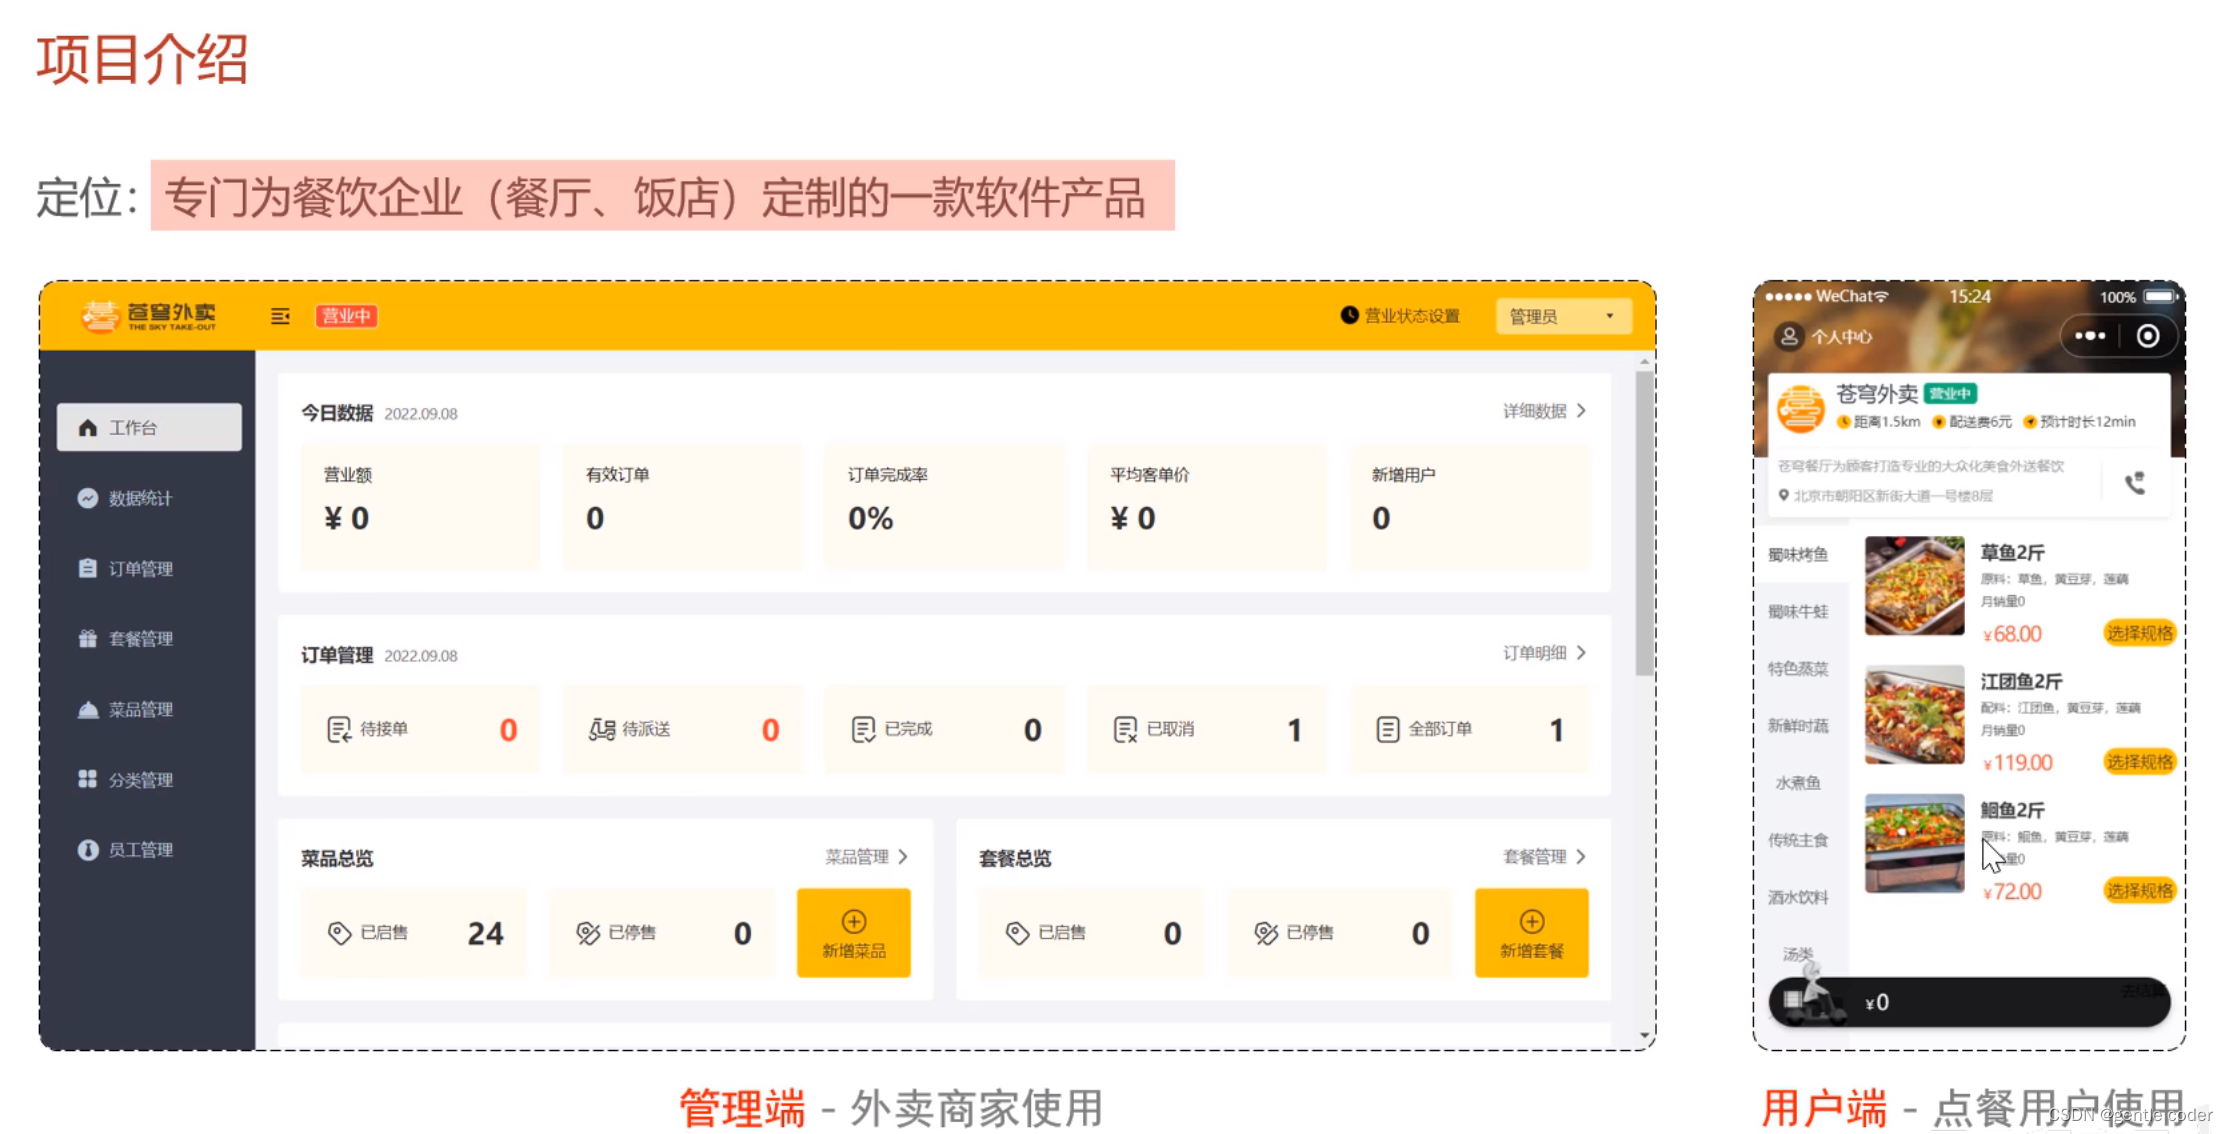2228x1134 pixels.
Task: Open the 管理员 dropdown menu
Action: click(1563, 316)
